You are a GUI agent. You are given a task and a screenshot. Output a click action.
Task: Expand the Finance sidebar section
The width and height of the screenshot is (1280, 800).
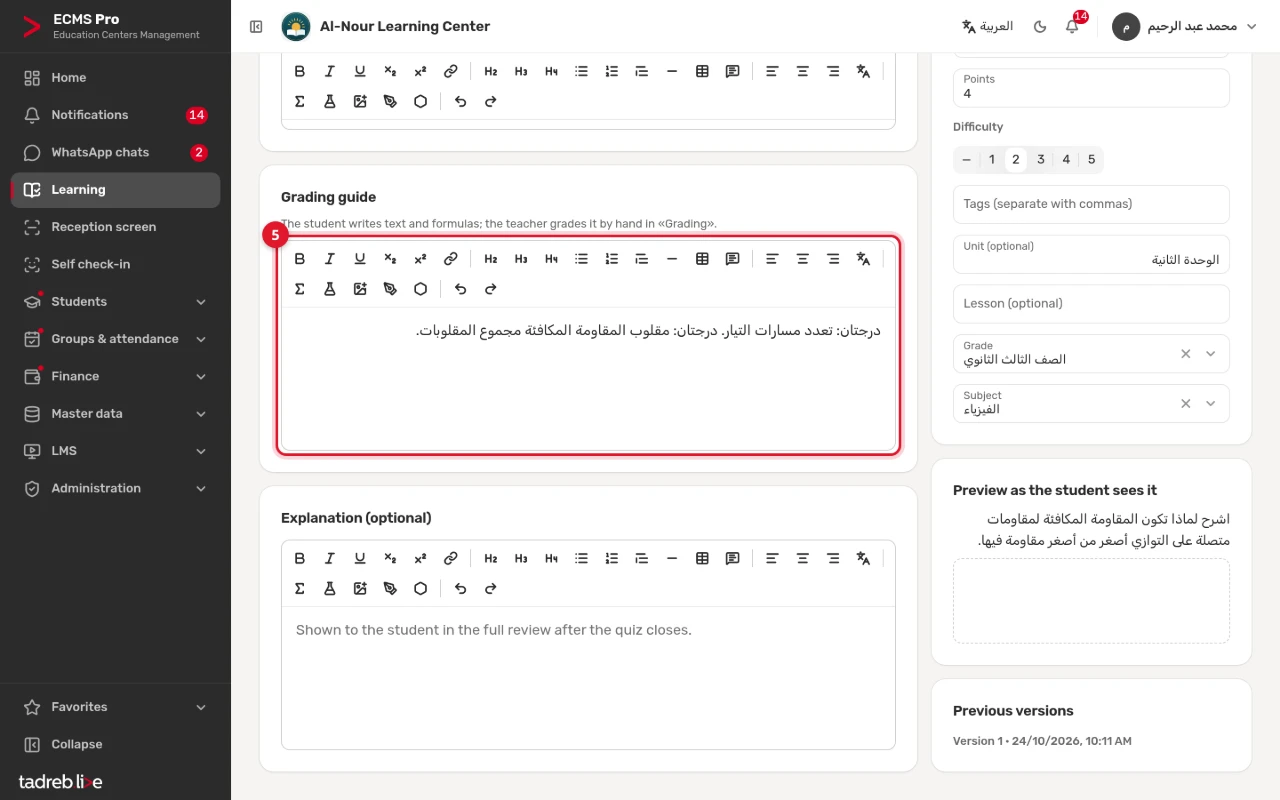[x=115, y=377]
